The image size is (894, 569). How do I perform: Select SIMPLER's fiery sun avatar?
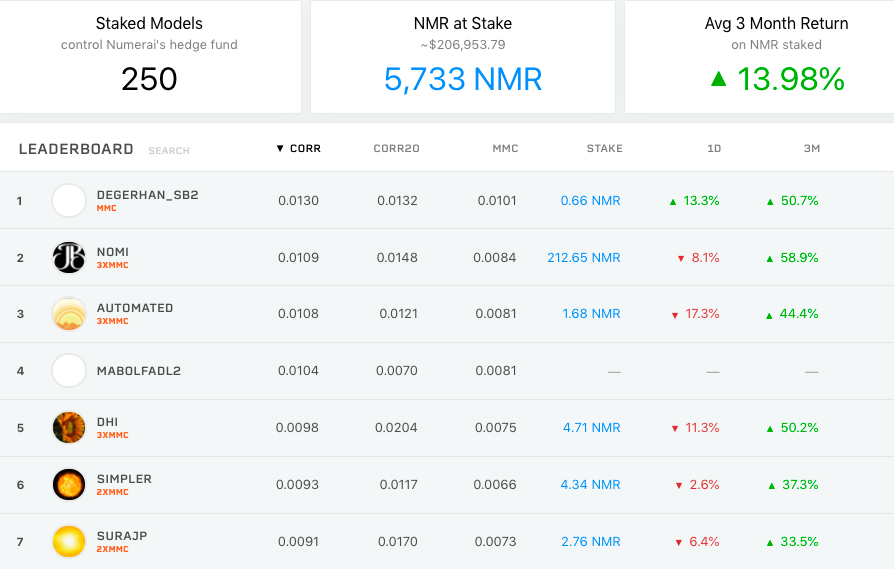(x=69, y=485)
